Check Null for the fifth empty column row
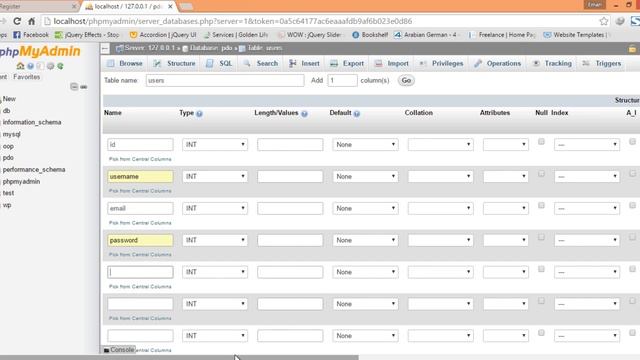640x360 pixels. point(541,269)
